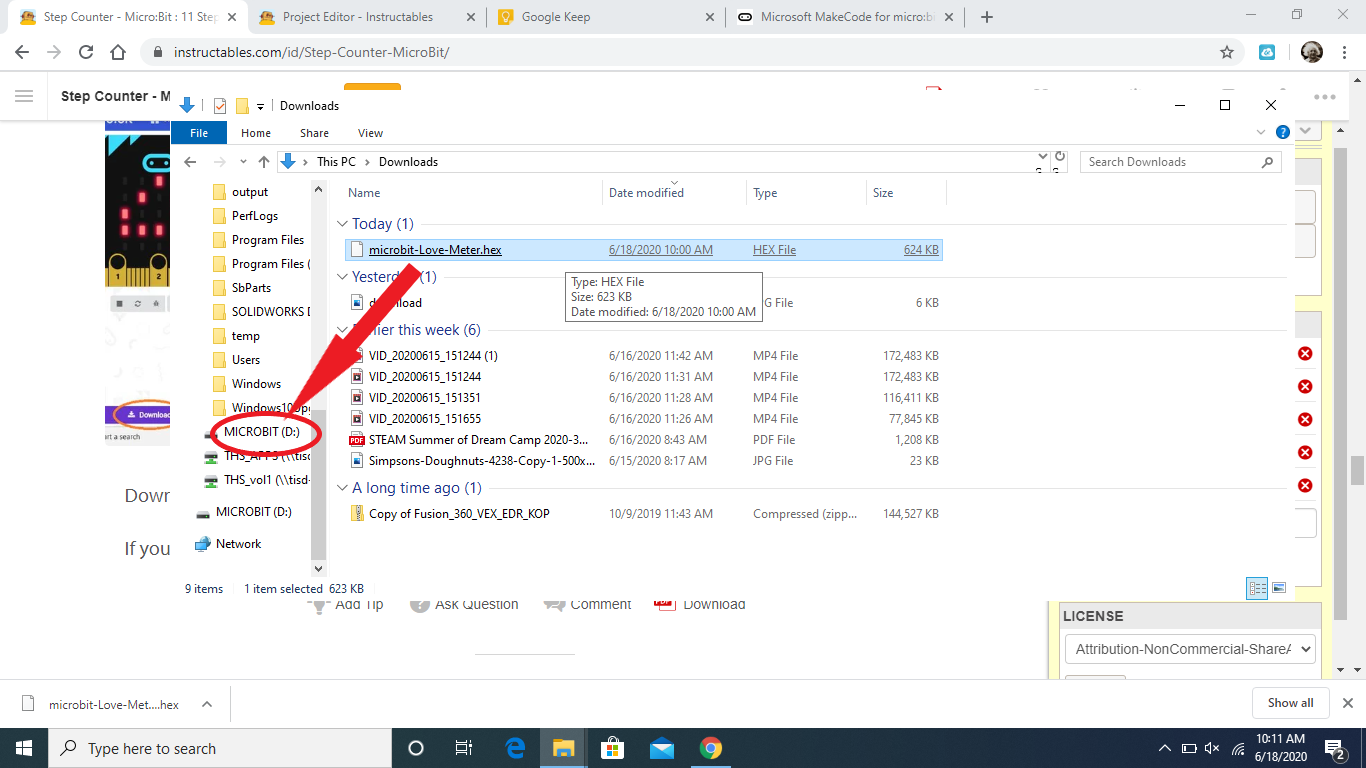1366x768 pixels.
Task: Switch to details view icon
Action: [1257, 588]
